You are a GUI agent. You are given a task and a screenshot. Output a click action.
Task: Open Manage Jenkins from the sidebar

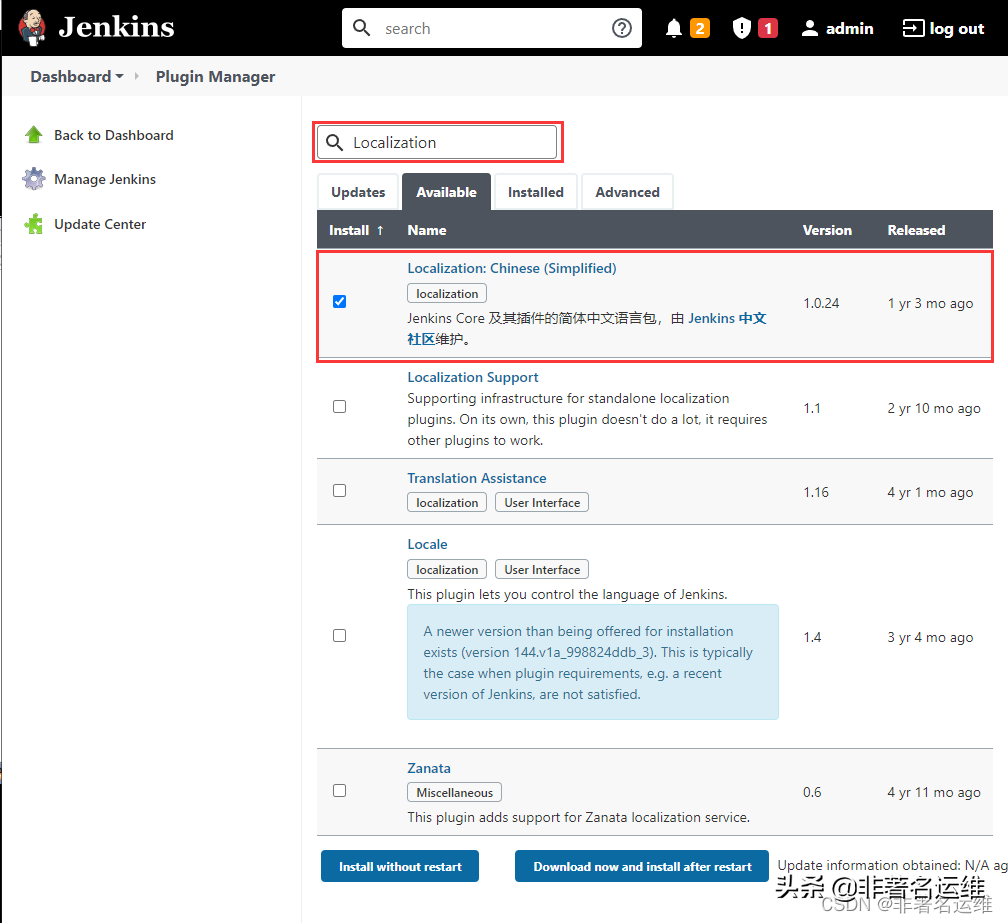click(x=102, y=179)
